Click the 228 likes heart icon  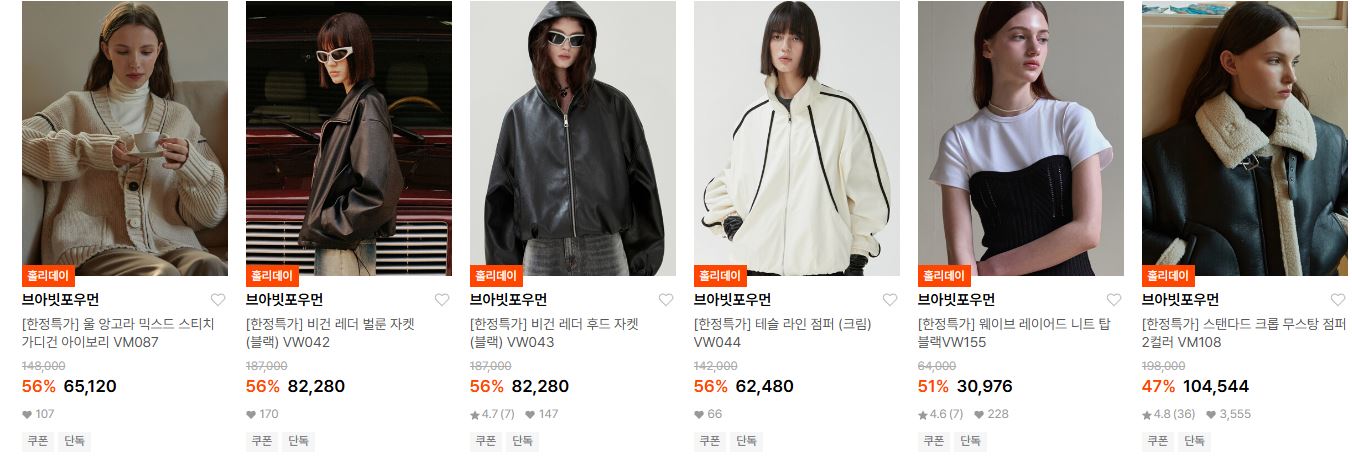(x=979, y=414)
